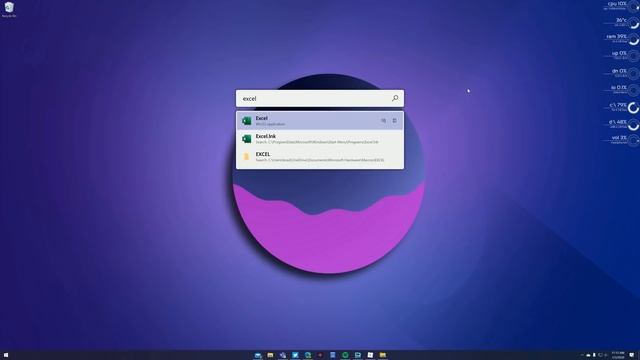Open the Twitter app in the taskbar
Image resolution: width=640 pixels, height=360 pixels.
click(295, 355)
